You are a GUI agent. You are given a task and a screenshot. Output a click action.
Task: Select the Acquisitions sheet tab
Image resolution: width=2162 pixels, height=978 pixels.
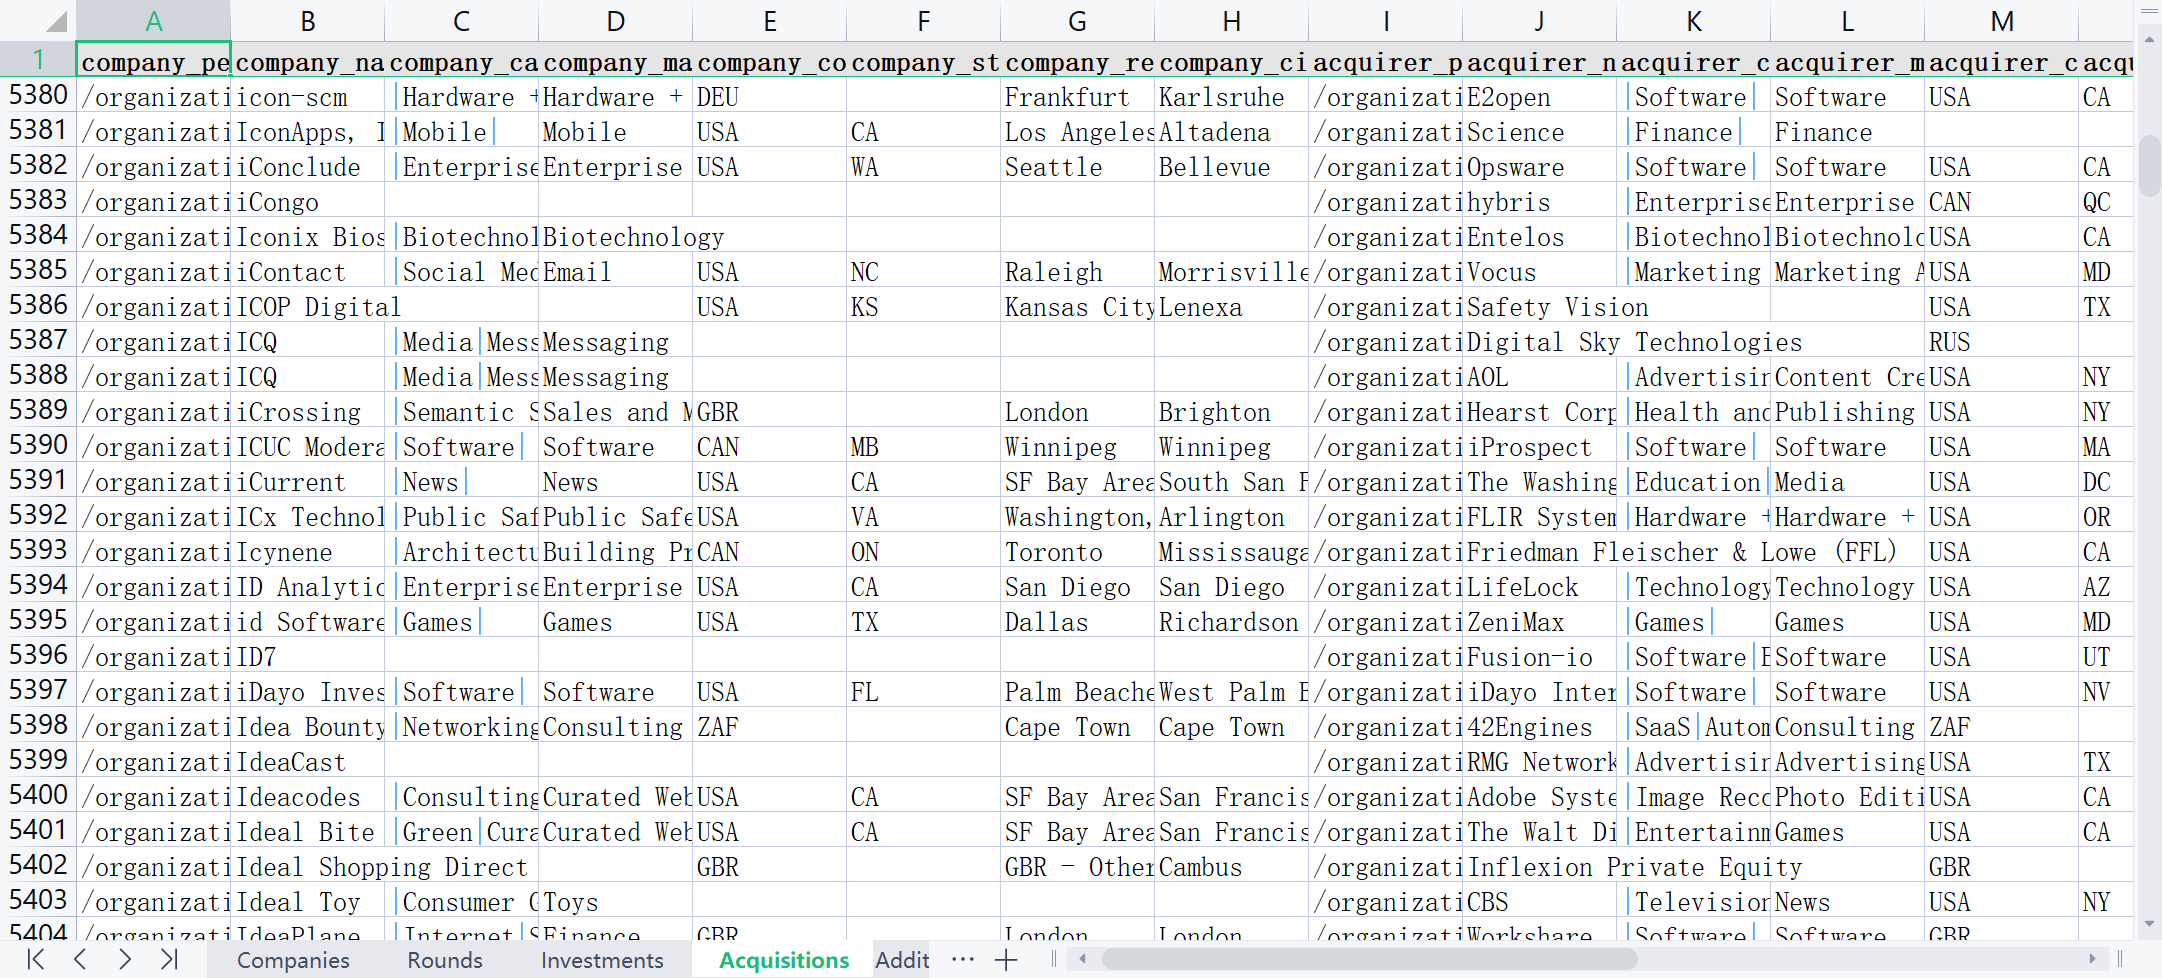pos(784,960)
